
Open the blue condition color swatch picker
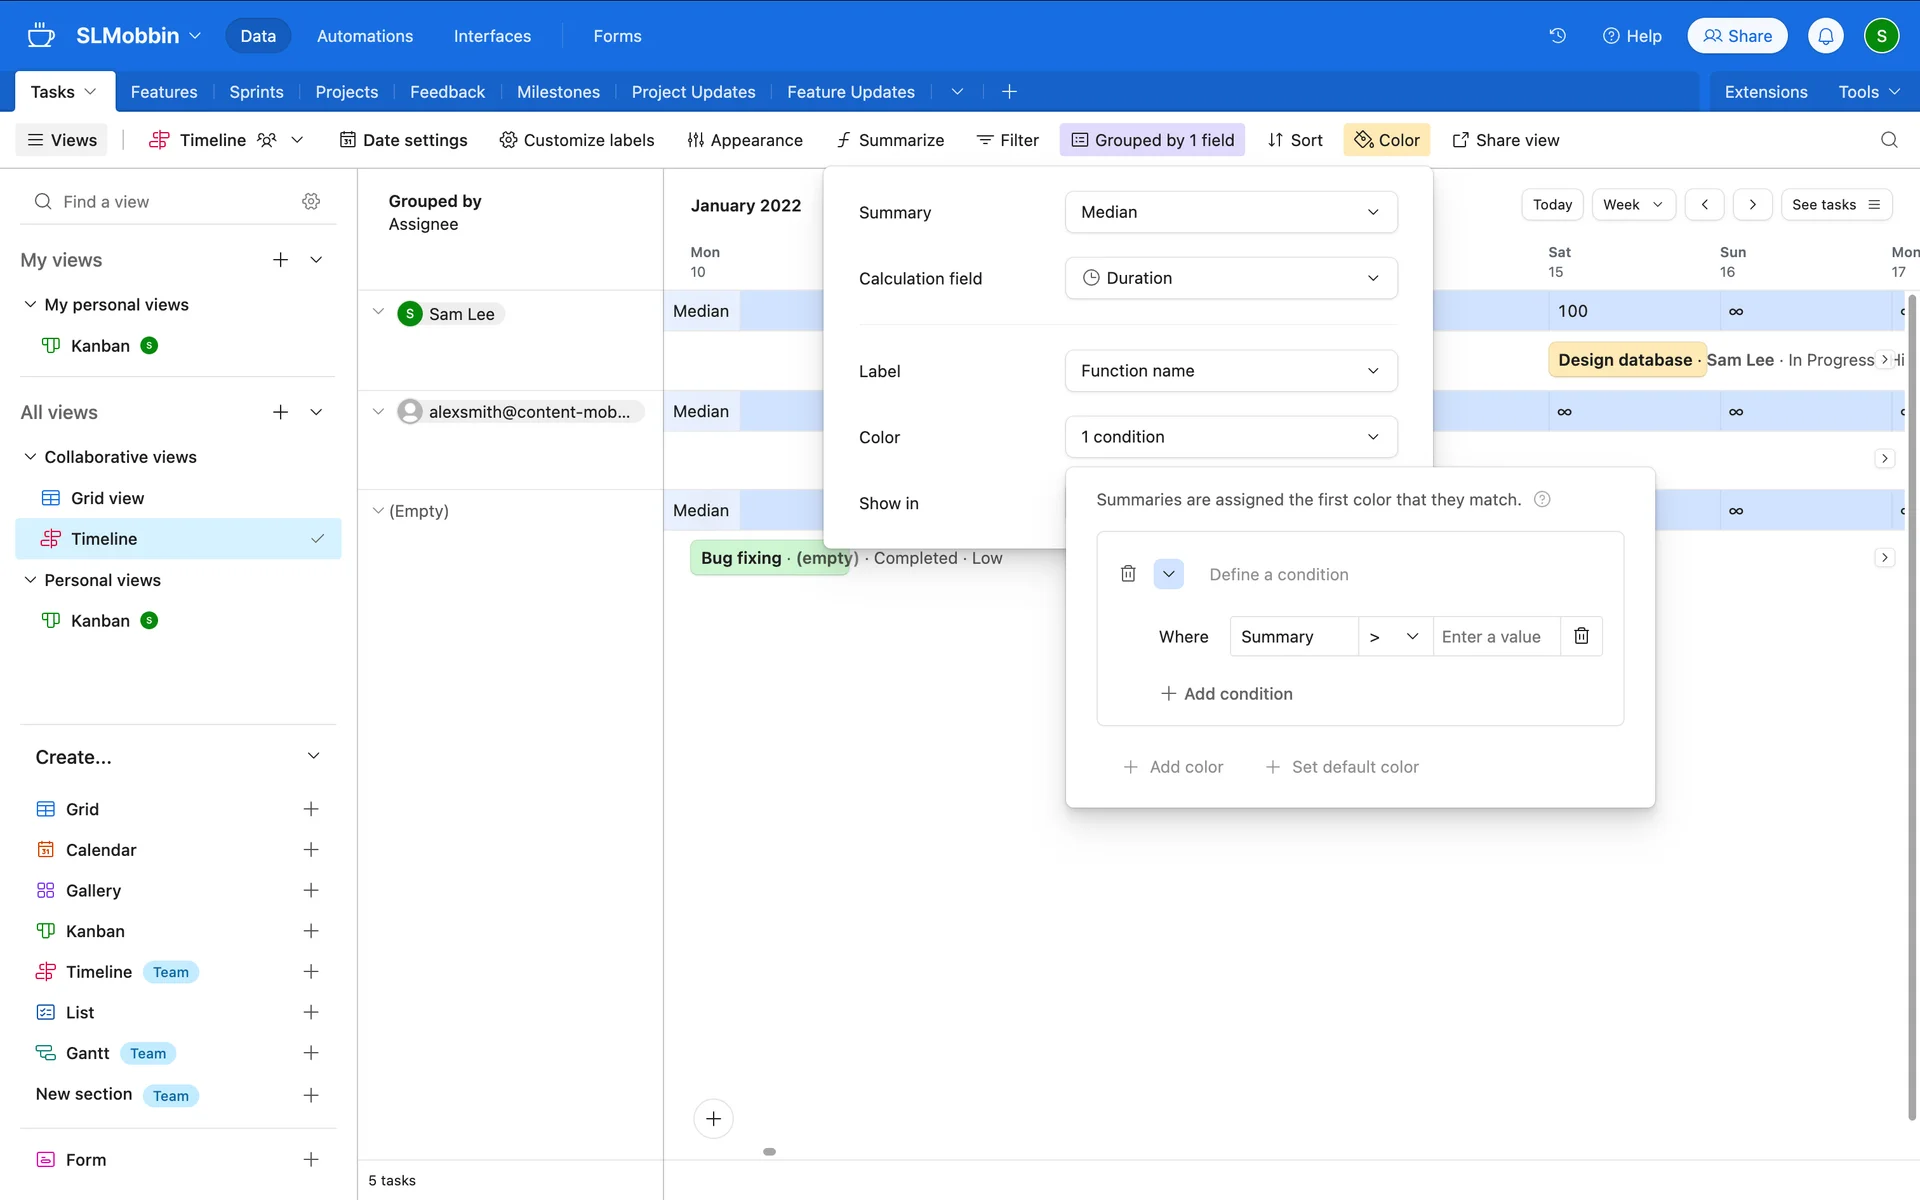point(1168,574)
